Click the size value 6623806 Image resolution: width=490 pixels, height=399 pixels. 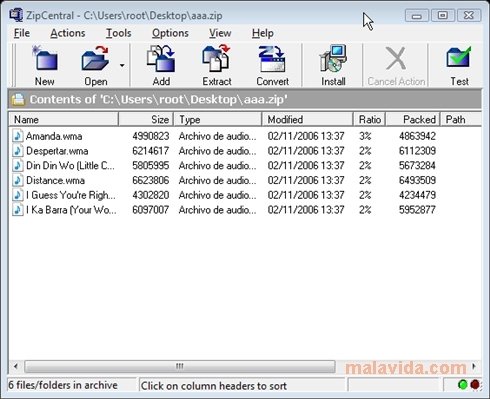pyautogui.click(x=151, y=180)
